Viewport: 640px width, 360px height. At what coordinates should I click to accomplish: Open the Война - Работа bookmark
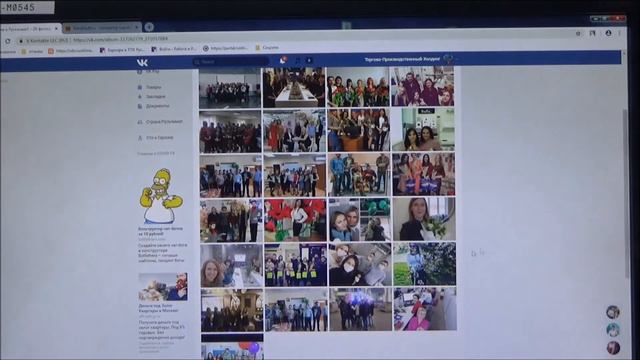click(173, 49)
